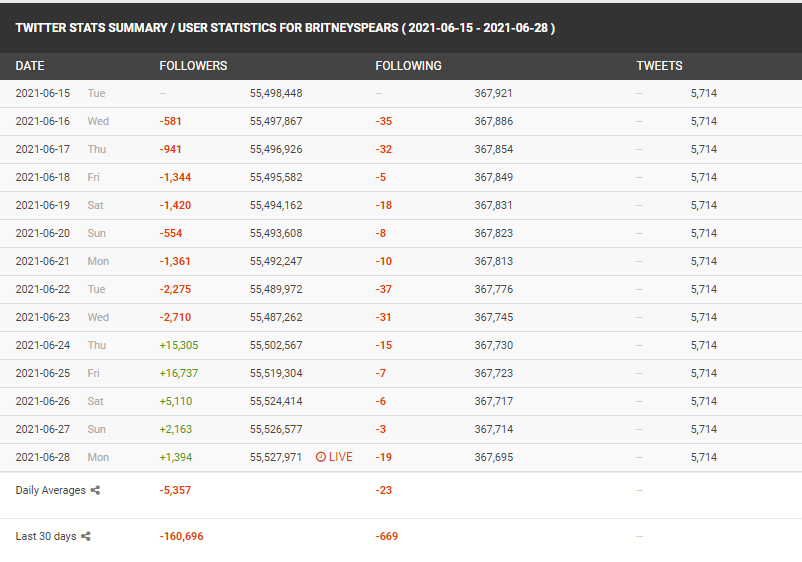The height and width of the screenshot is (562, 802).
Task: Click the 367,695 following count
Action: [x=494, y=457]
